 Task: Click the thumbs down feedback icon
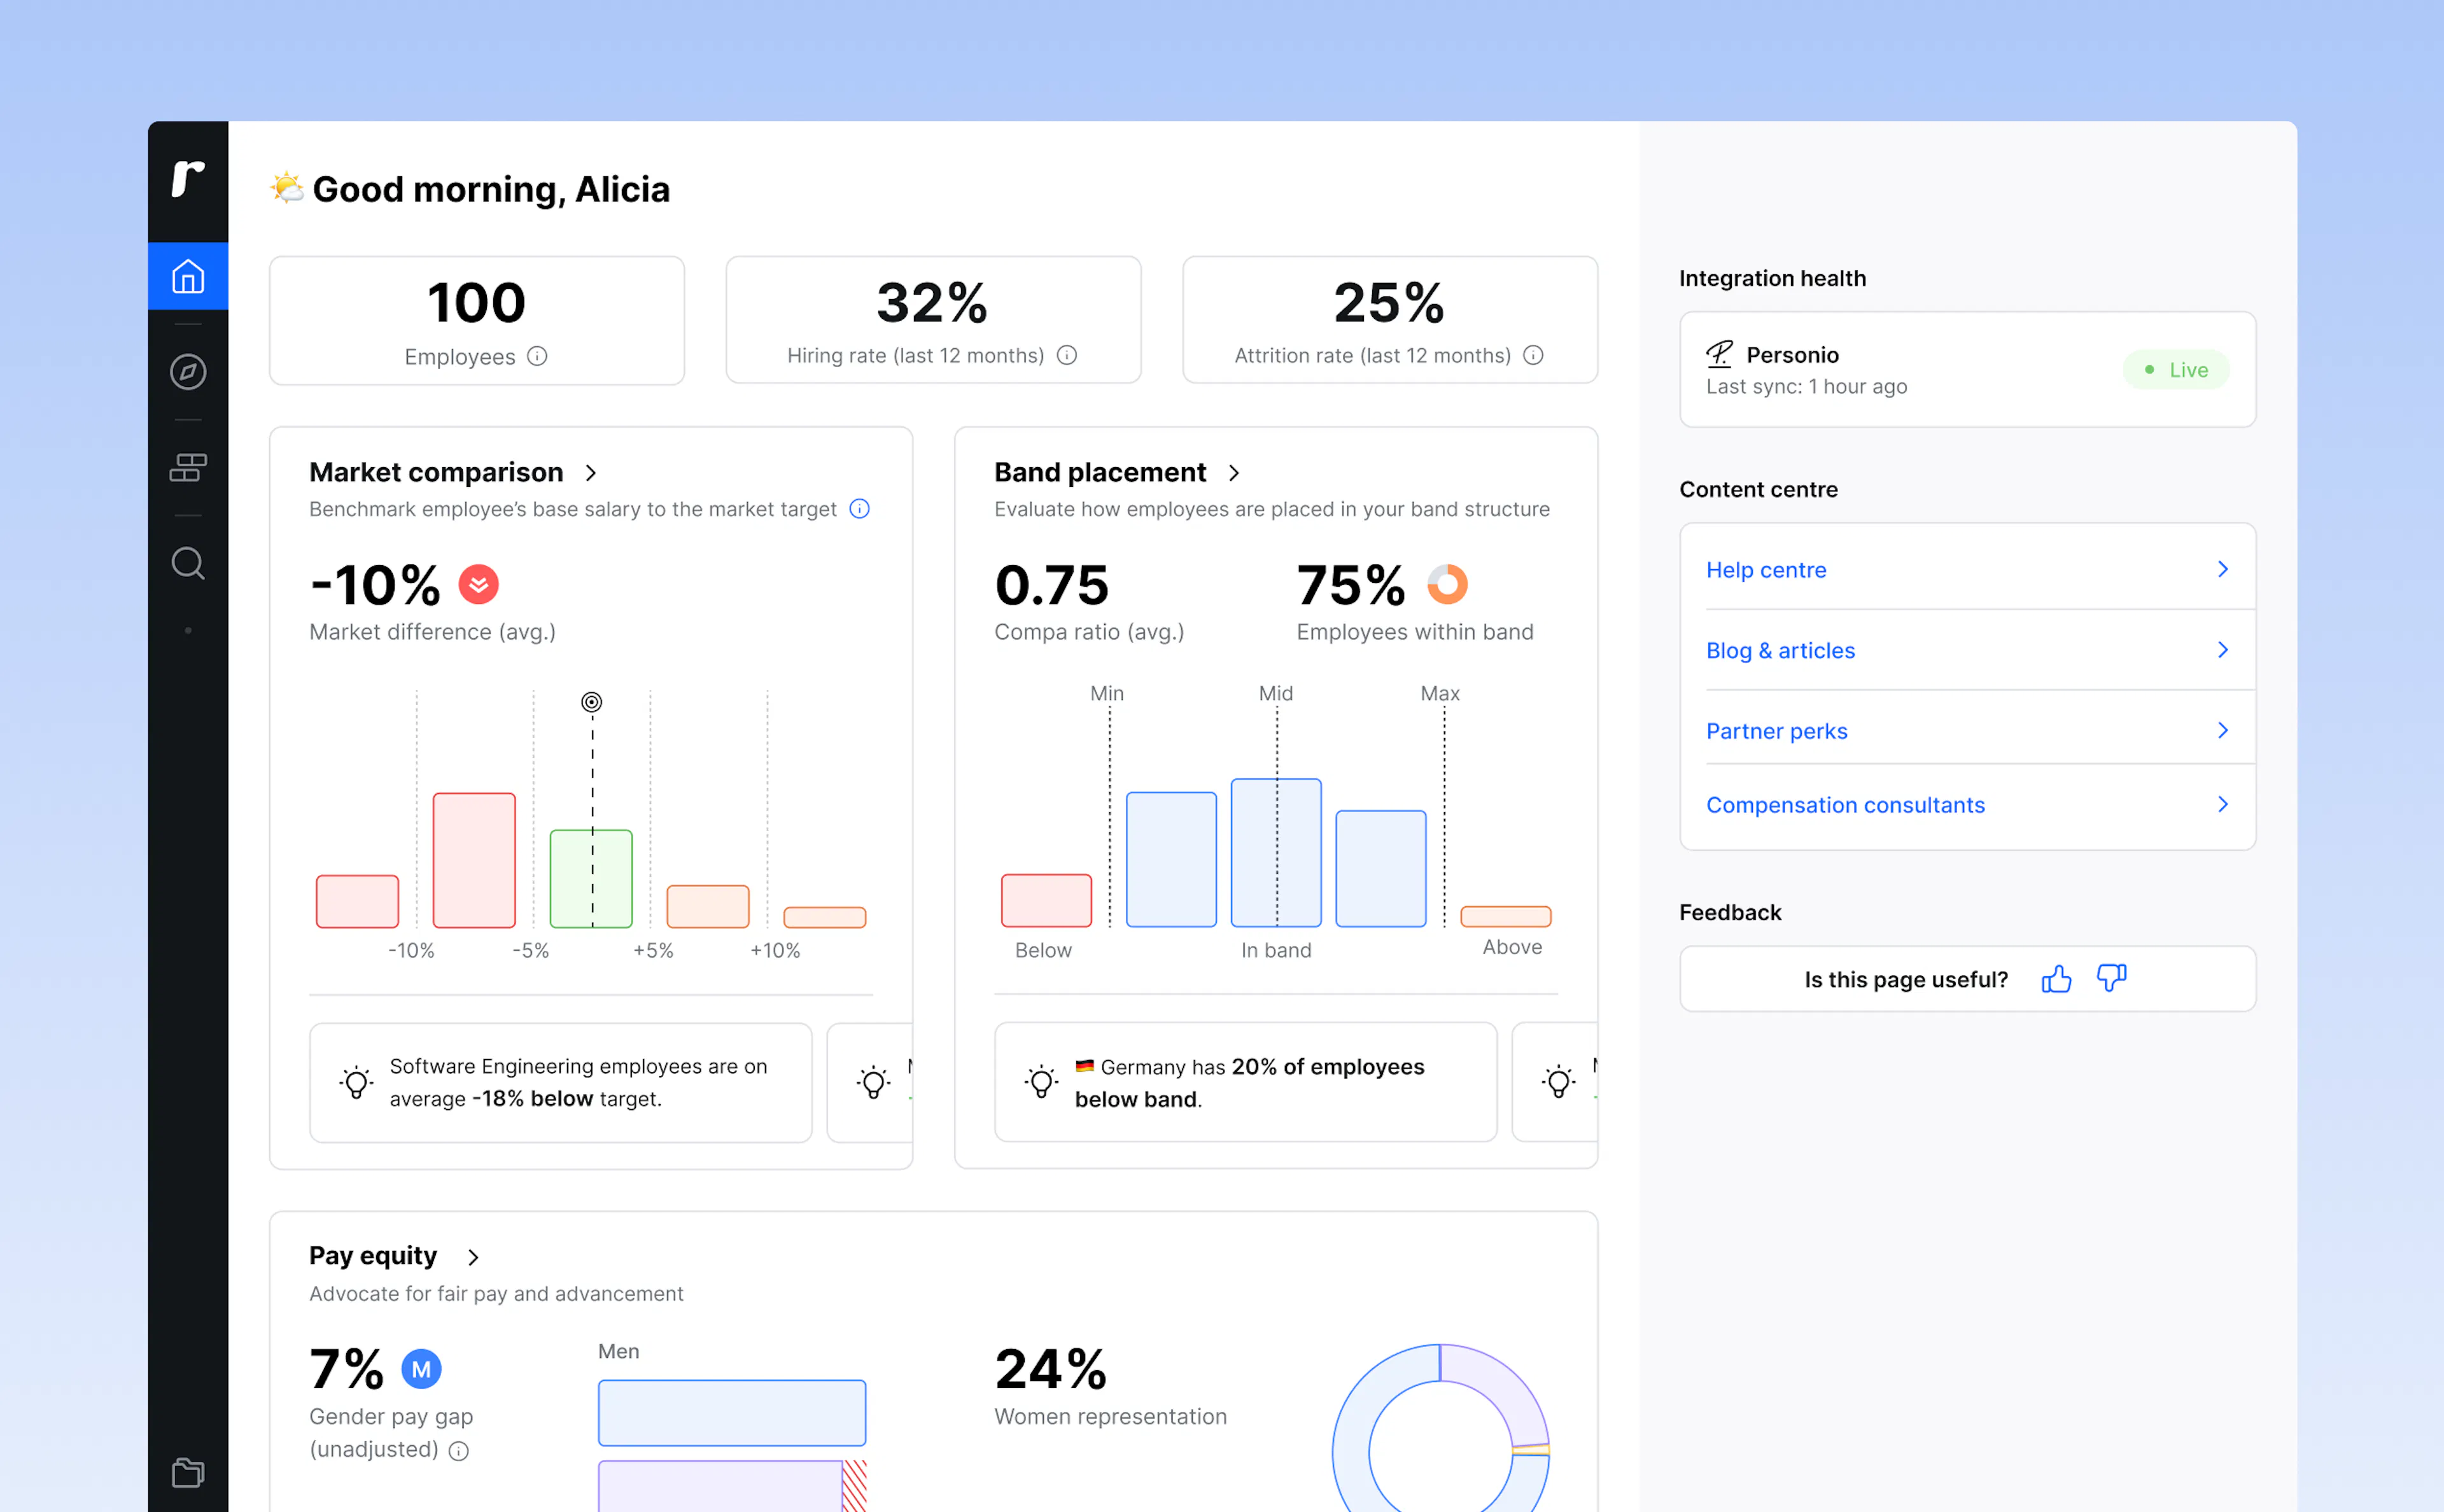click(2111, 978)
